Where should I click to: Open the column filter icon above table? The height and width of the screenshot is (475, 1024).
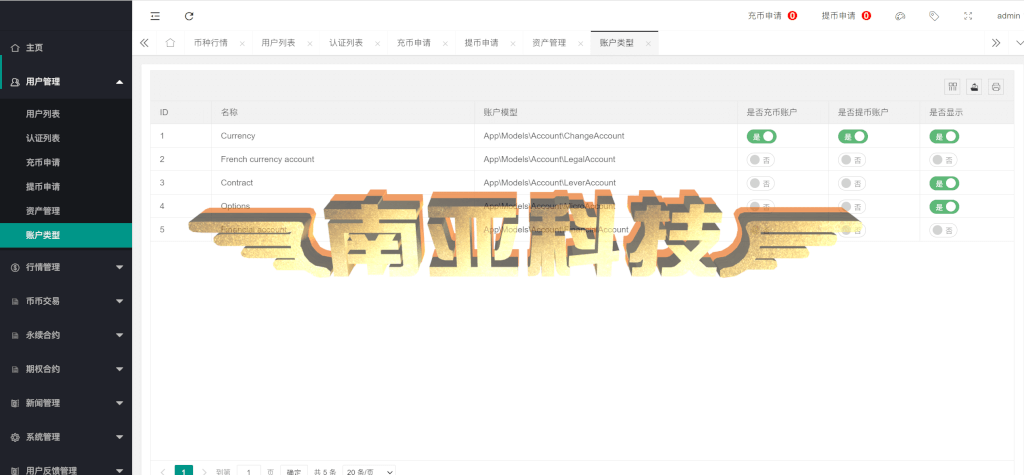click(952, 87)
